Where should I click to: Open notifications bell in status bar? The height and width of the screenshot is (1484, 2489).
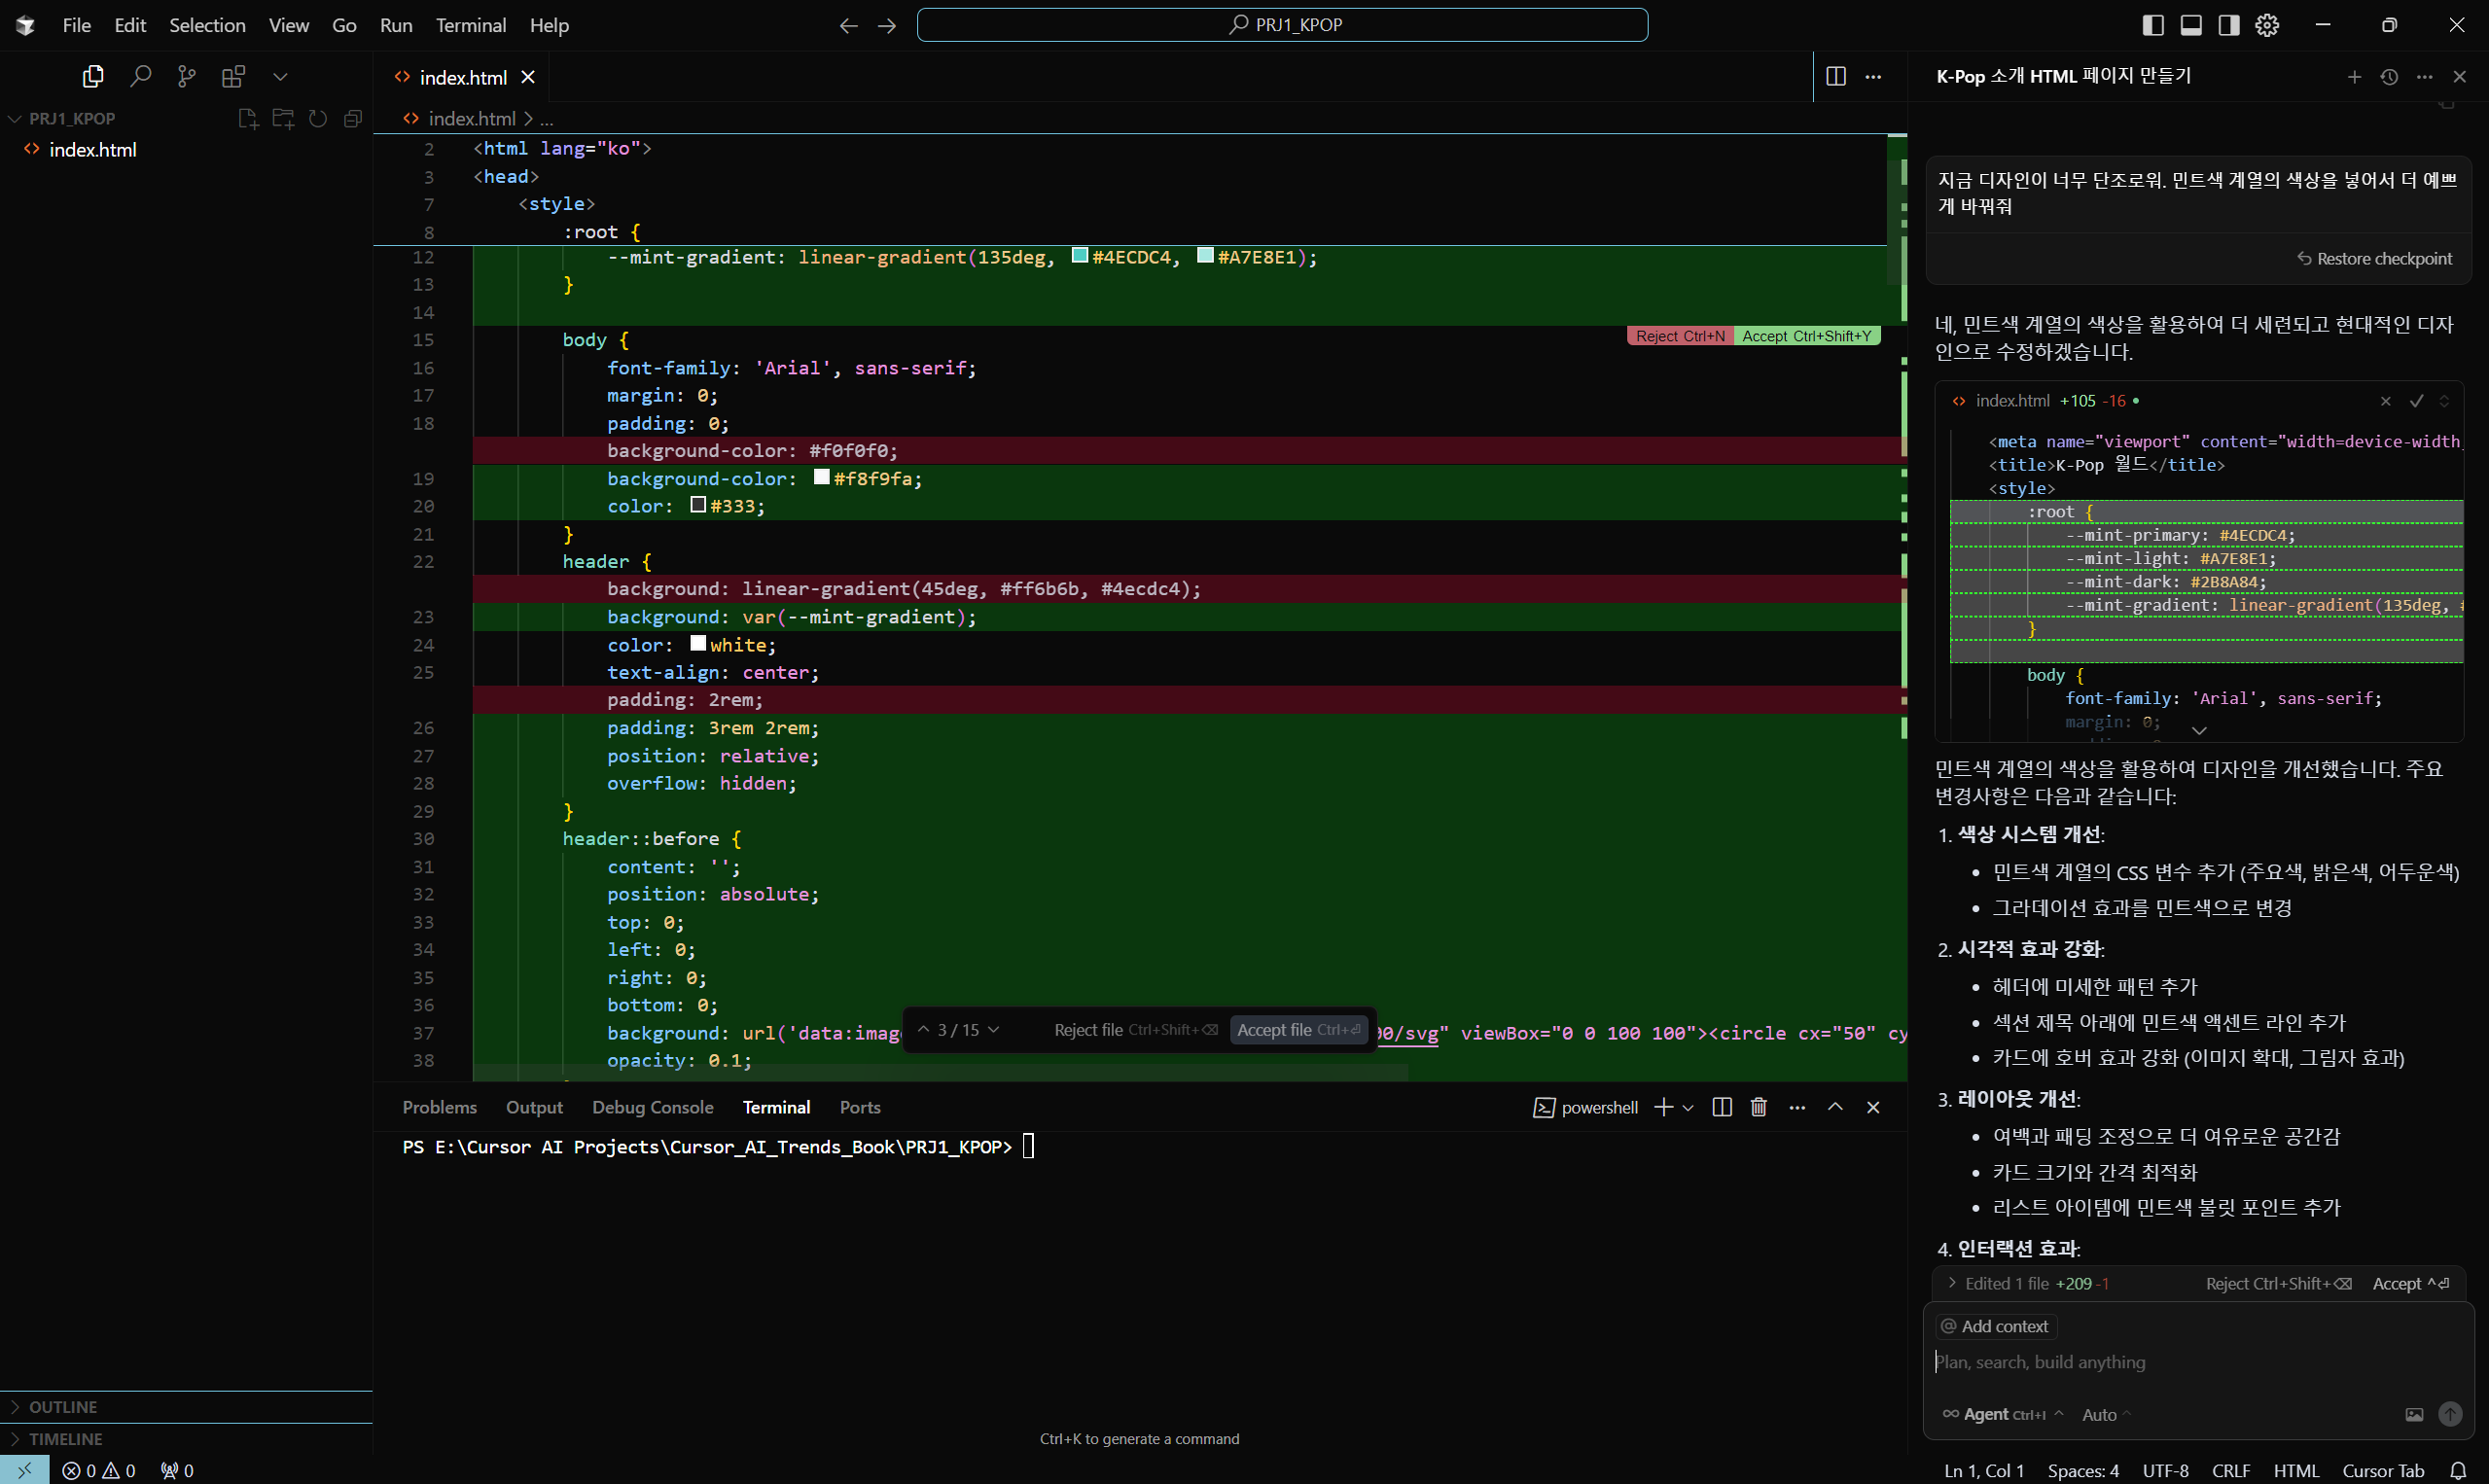coord(2458,1471)
